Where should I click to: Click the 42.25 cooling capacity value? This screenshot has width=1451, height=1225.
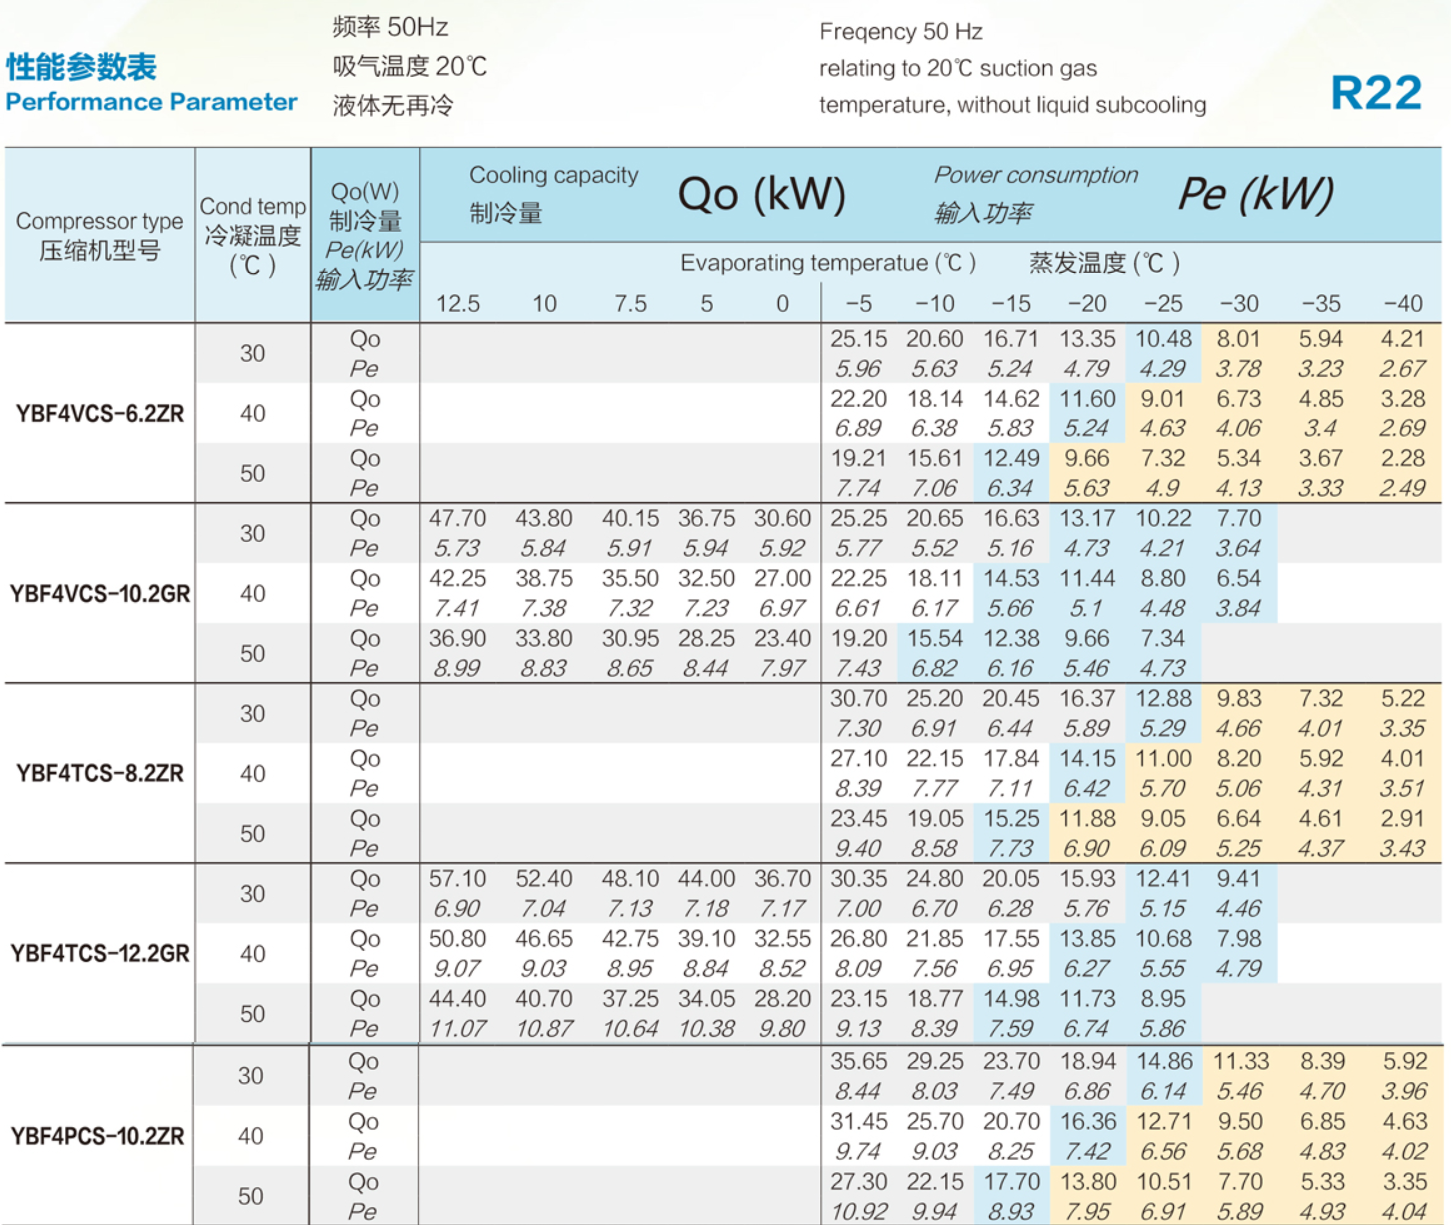pos(458,579)
